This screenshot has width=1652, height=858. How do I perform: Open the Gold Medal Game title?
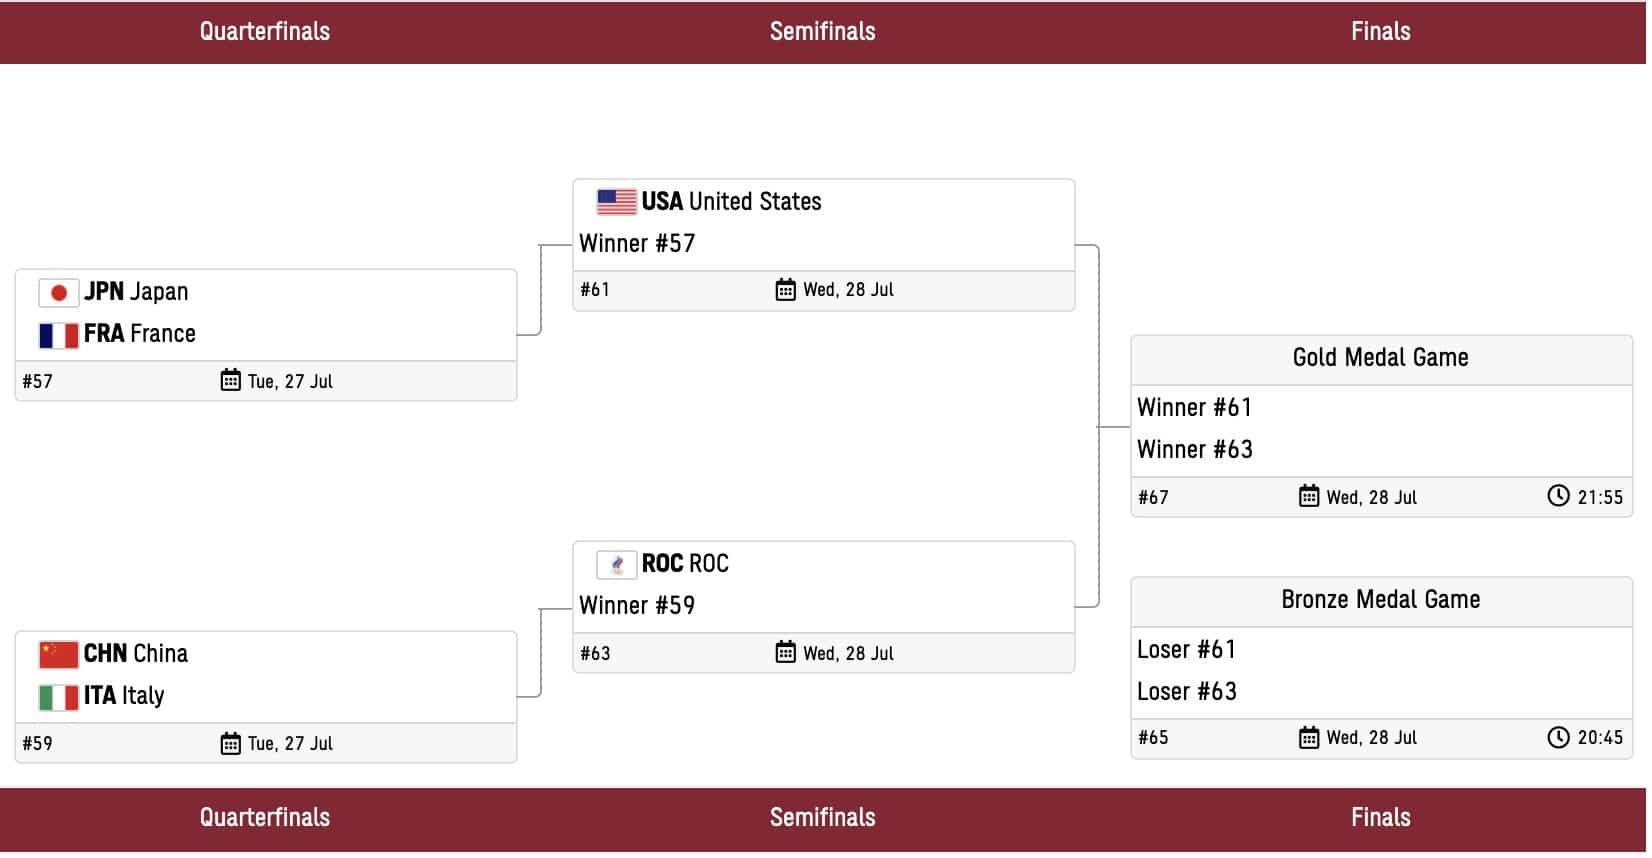(1380, 358)
